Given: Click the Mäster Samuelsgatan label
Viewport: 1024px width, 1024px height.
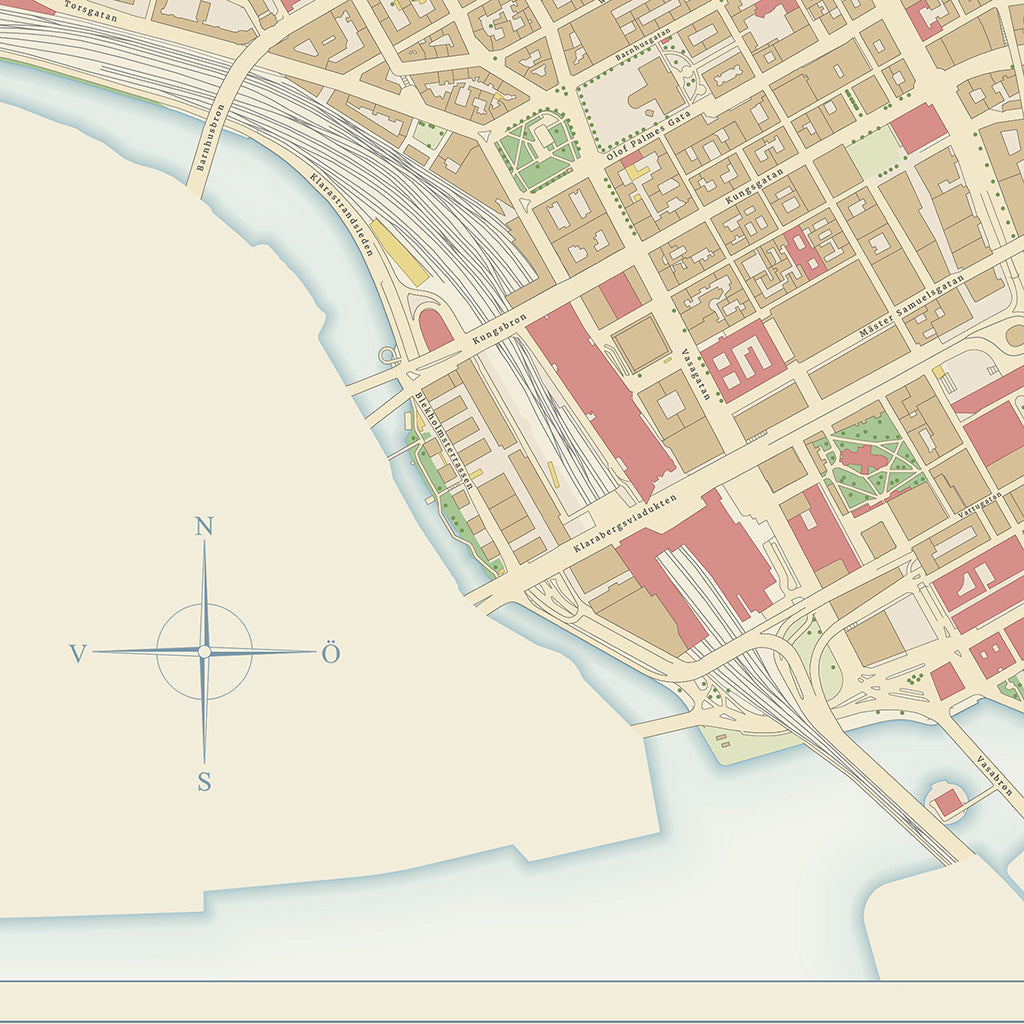Looking at the screenshot, I should (x=911, y=306).
